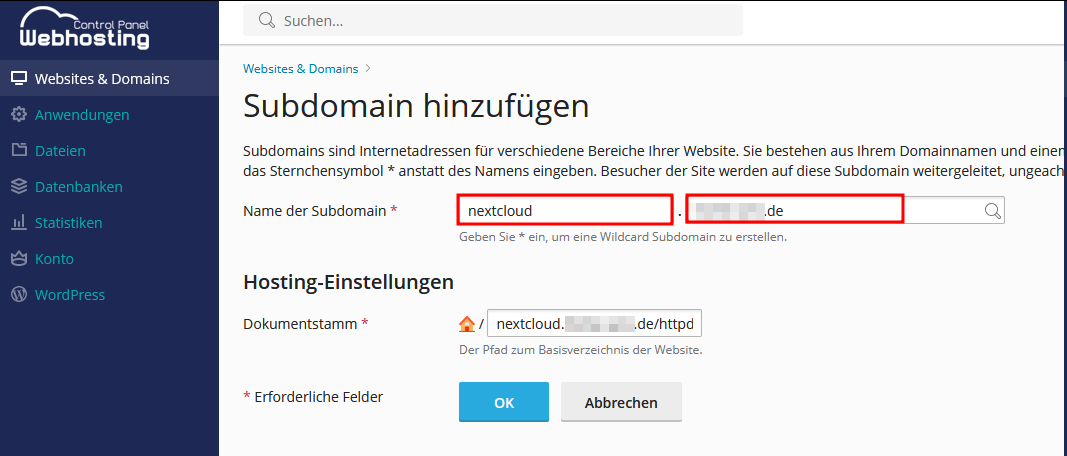Click the chevron after the Websites & Domains breadcrumb

(x=368, y=69)
